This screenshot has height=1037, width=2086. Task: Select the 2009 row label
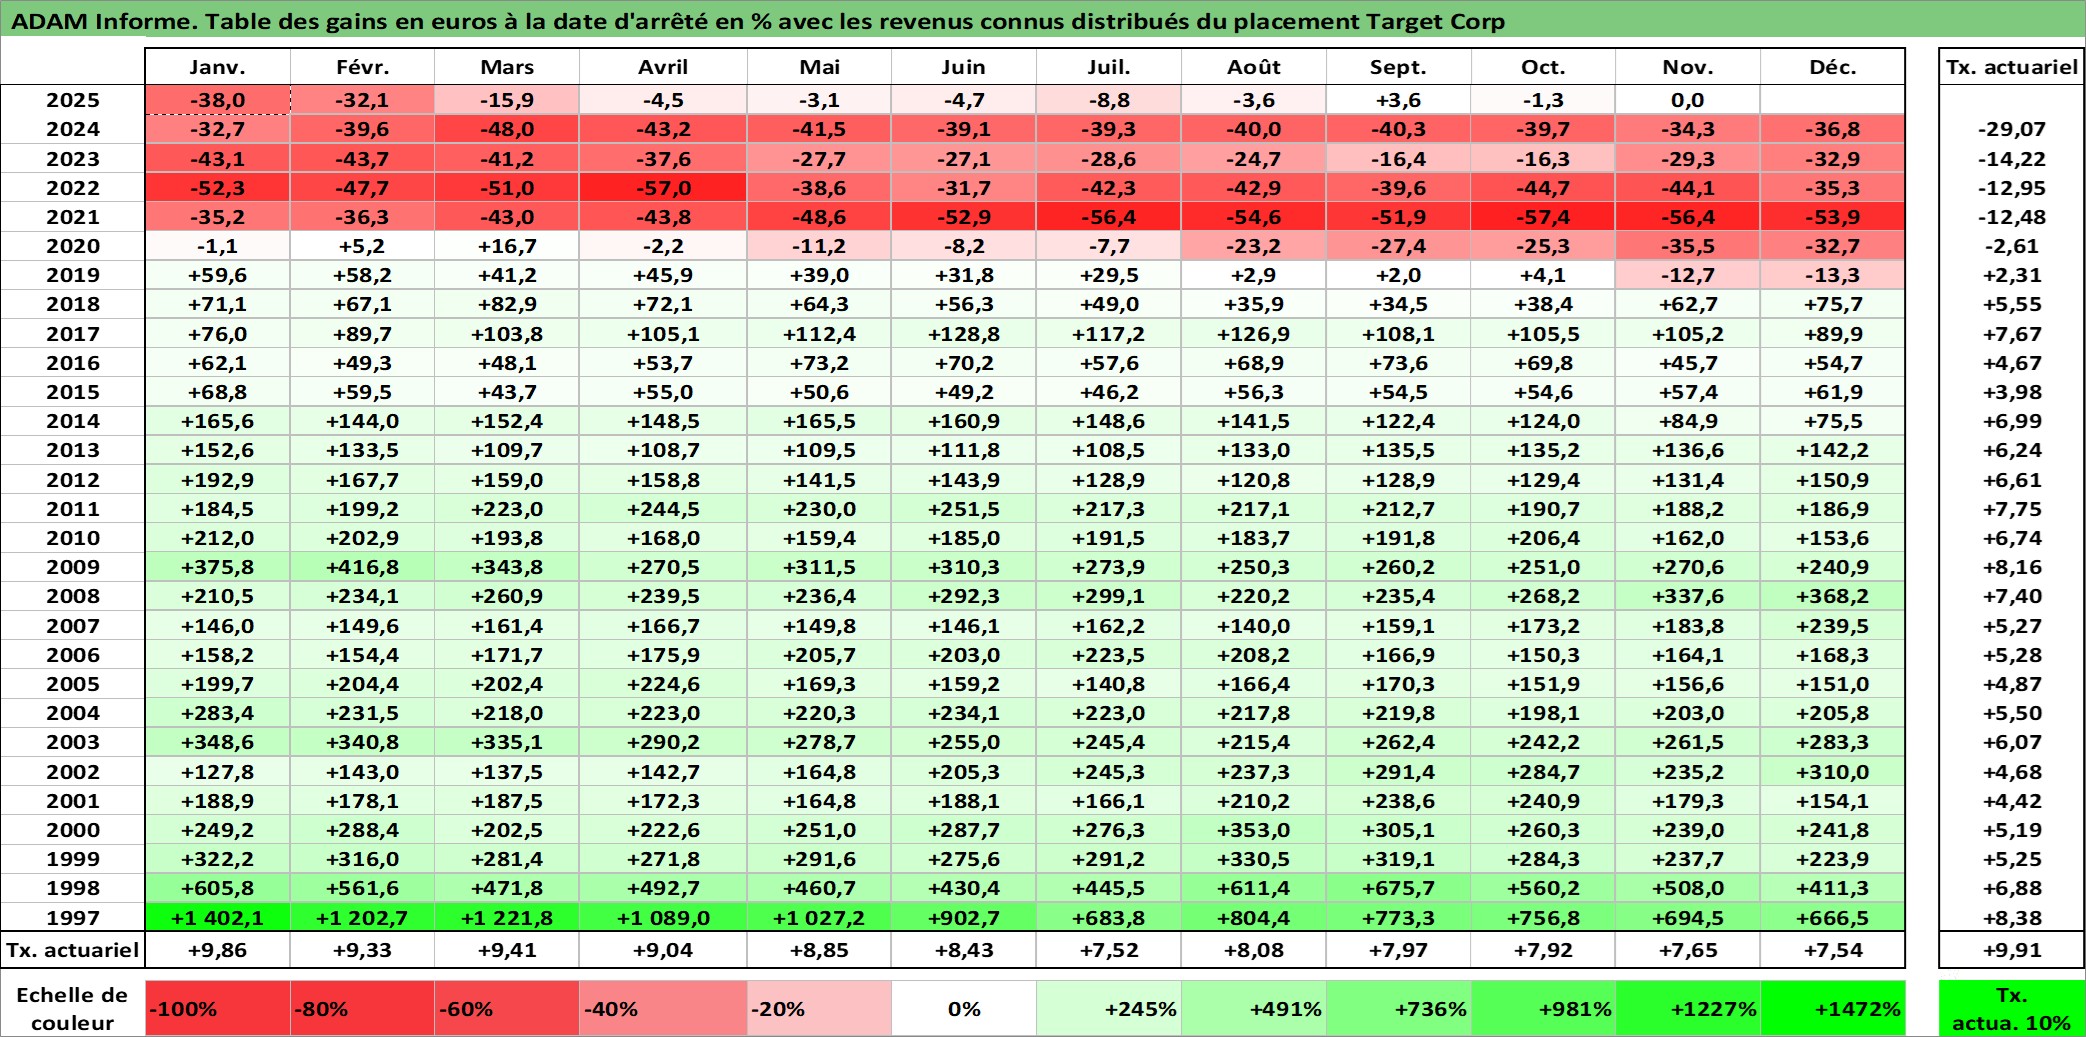(73, 567)
